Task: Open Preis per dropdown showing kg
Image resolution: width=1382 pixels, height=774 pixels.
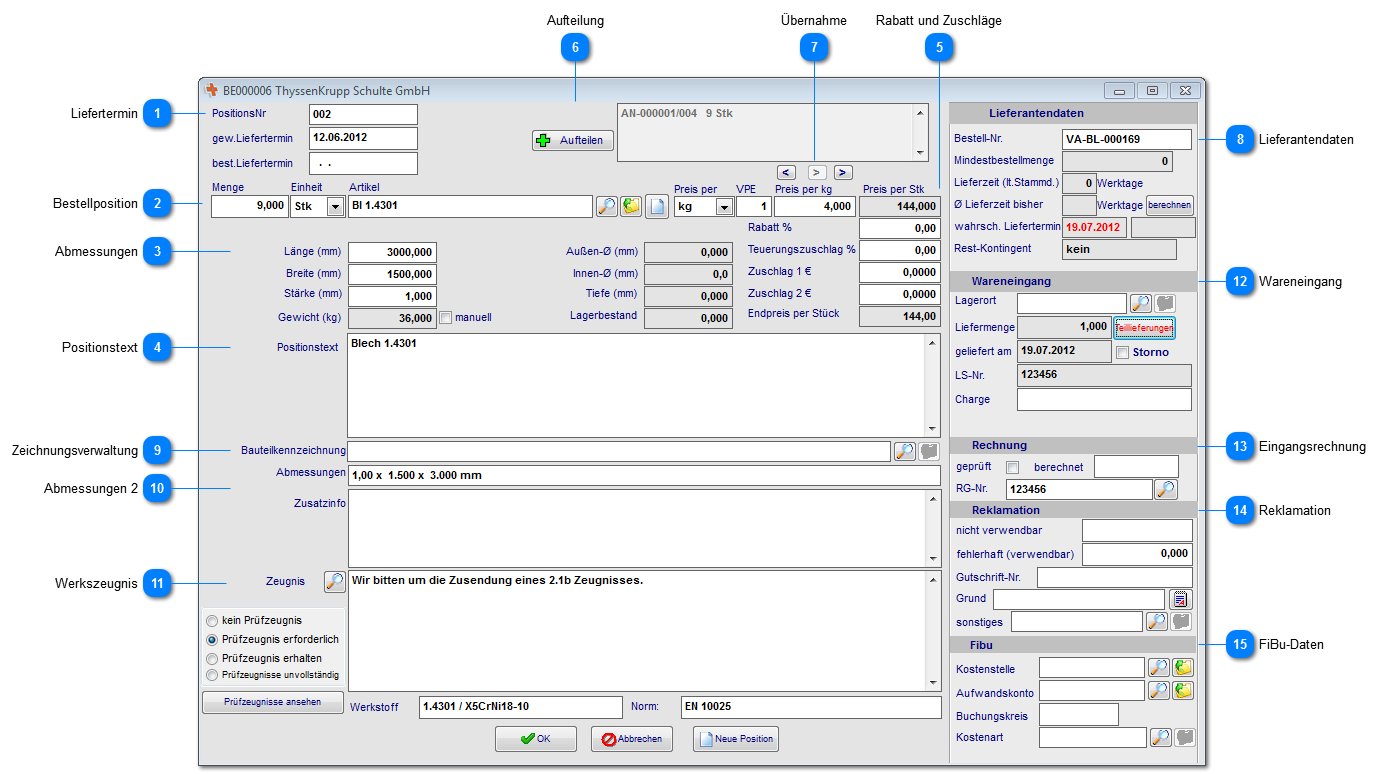Action: [723, 207]
